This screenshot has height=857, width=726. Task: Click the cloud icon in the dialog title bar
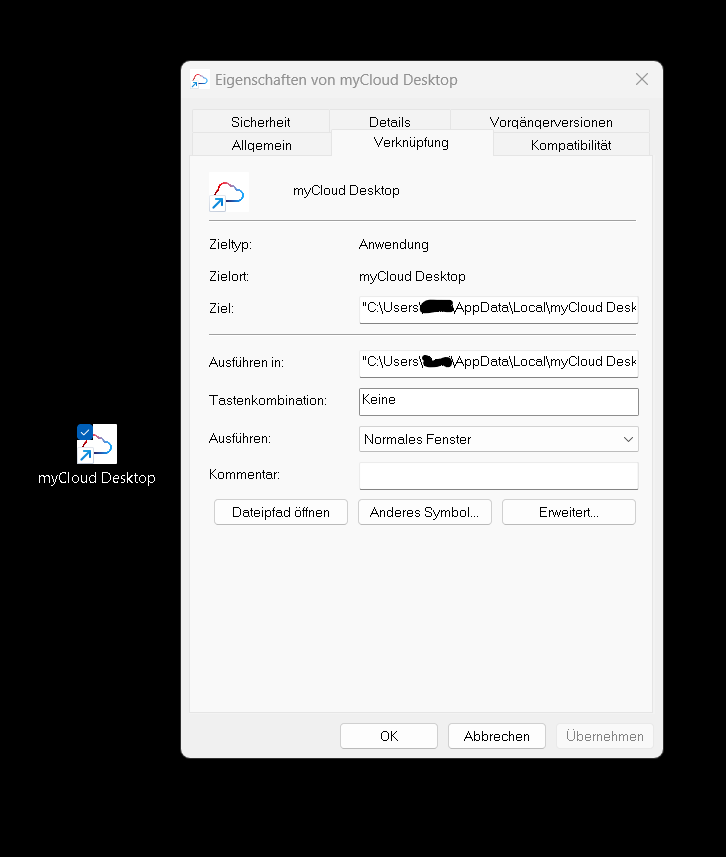click(x=200, y=80)
